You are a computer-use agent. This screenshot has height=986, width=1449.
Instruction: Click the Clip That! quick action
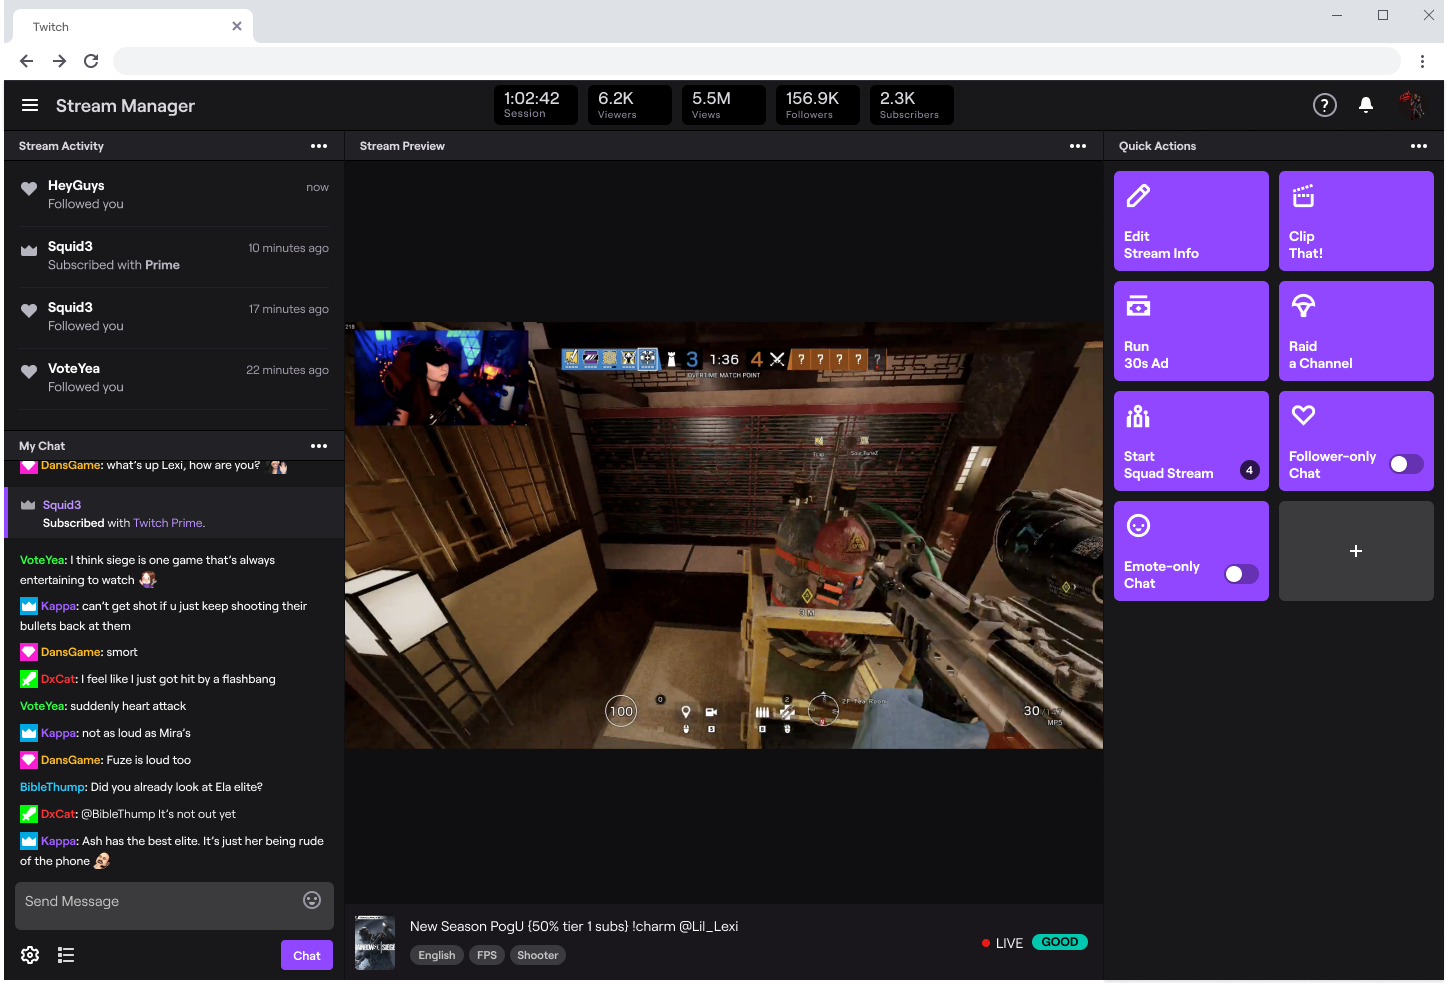[1355, 221]
